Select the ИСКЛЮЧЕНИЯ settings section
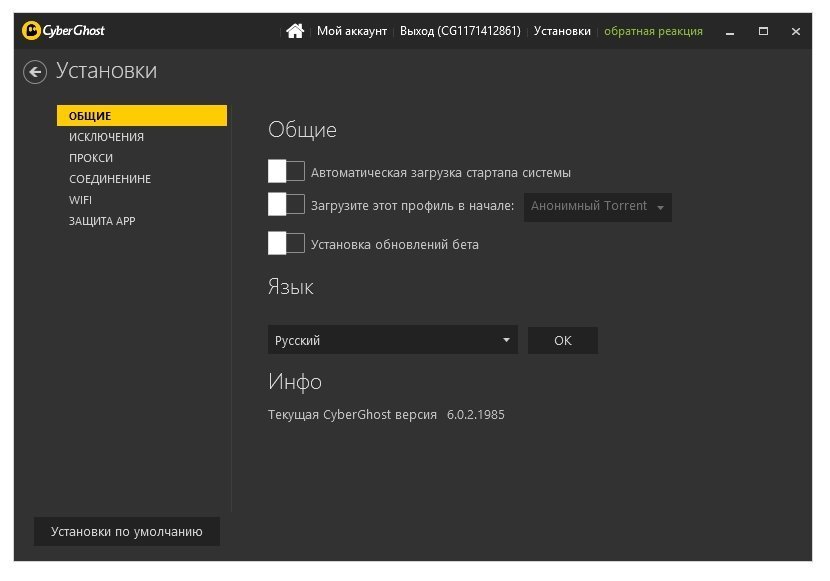This screenshot has width=830, height=581. coord(106,137)
